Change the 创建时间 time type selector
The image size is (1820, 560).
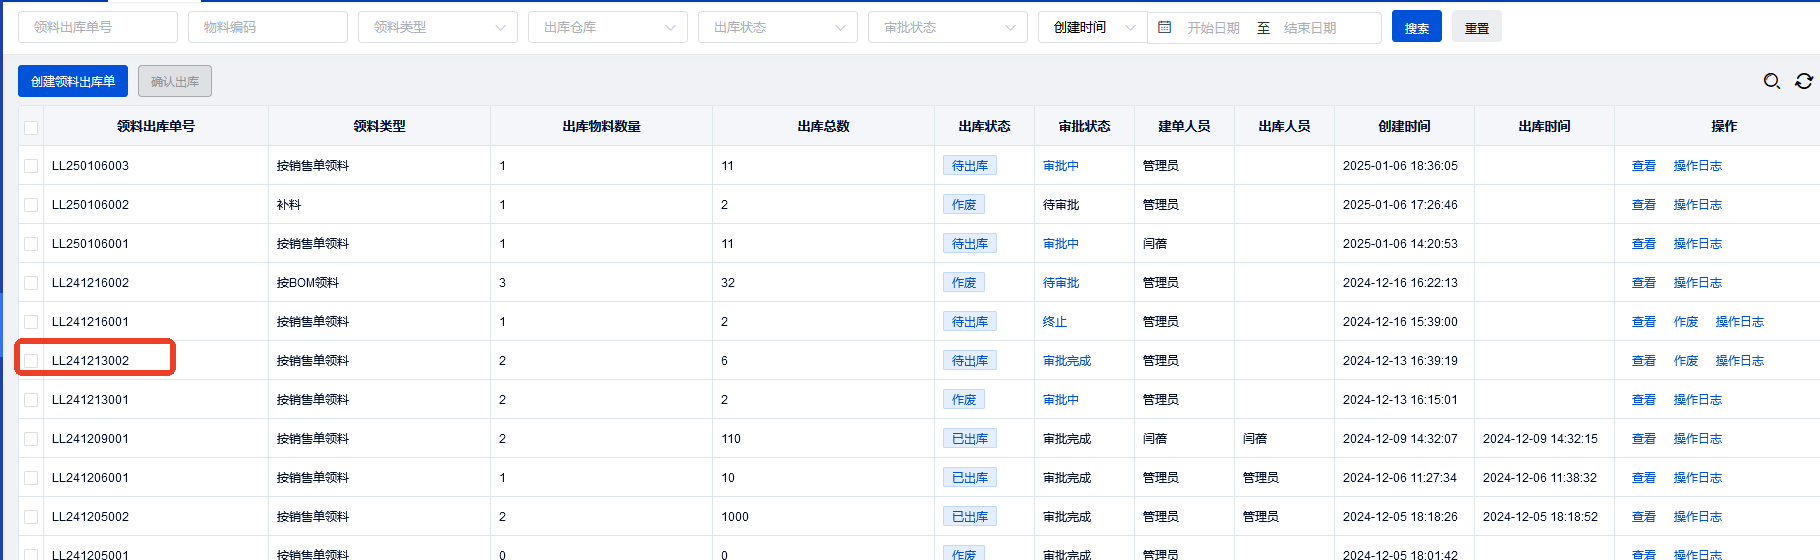pos(1092,27)
